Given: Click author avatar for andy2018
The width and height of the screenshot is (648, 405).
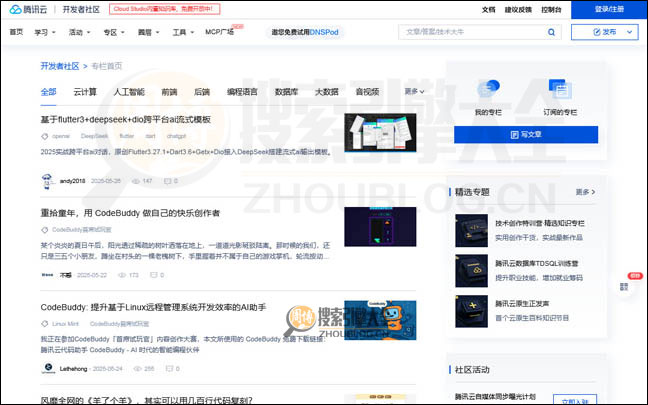Looking at the screenshot, I should pyautogui.click(x=48, y=181).
